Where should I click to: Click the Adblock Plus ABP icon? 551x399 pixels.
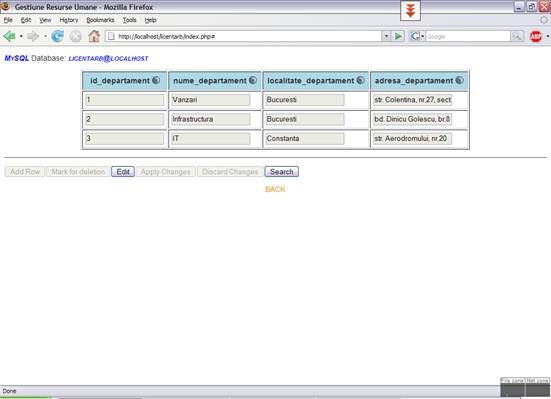[x=536, y=36]
